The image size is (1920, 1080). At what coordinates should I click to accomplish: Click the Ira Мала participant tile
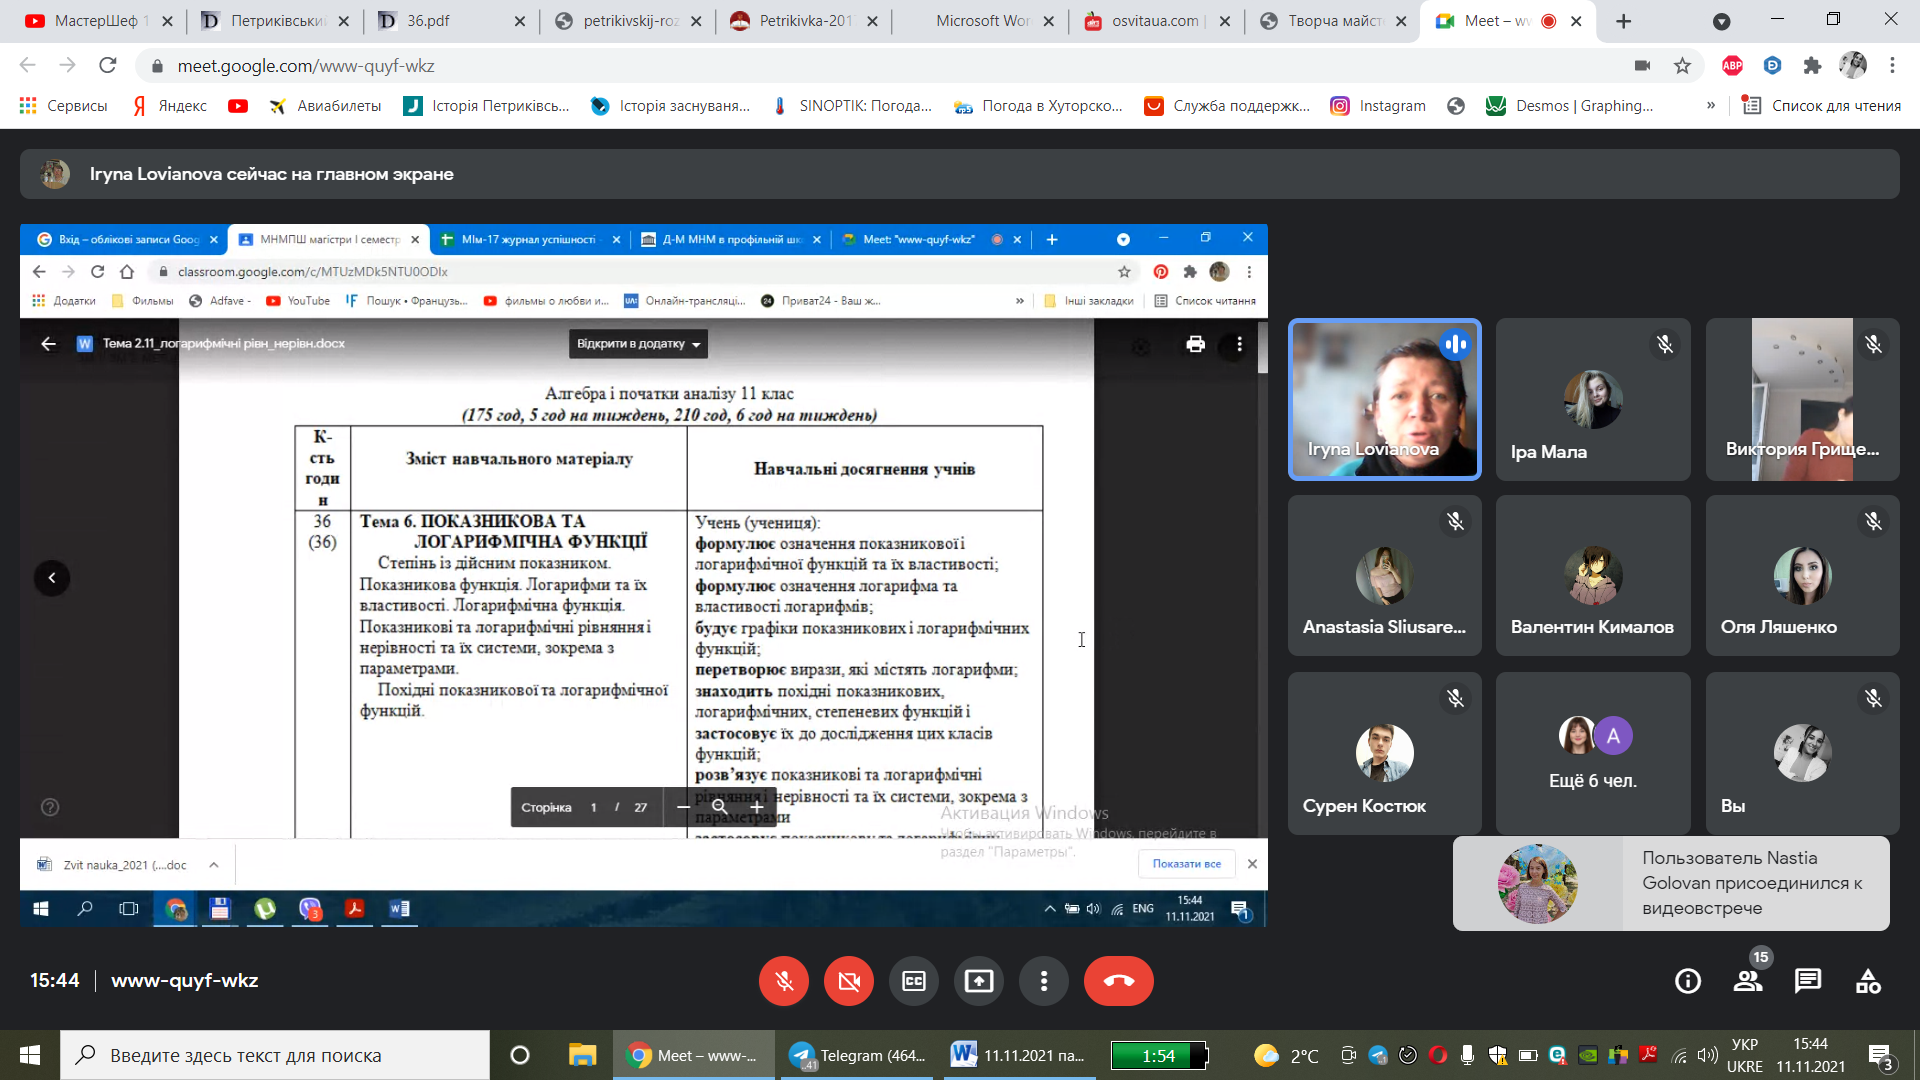pyautogui.click(x=1593, y=399)
